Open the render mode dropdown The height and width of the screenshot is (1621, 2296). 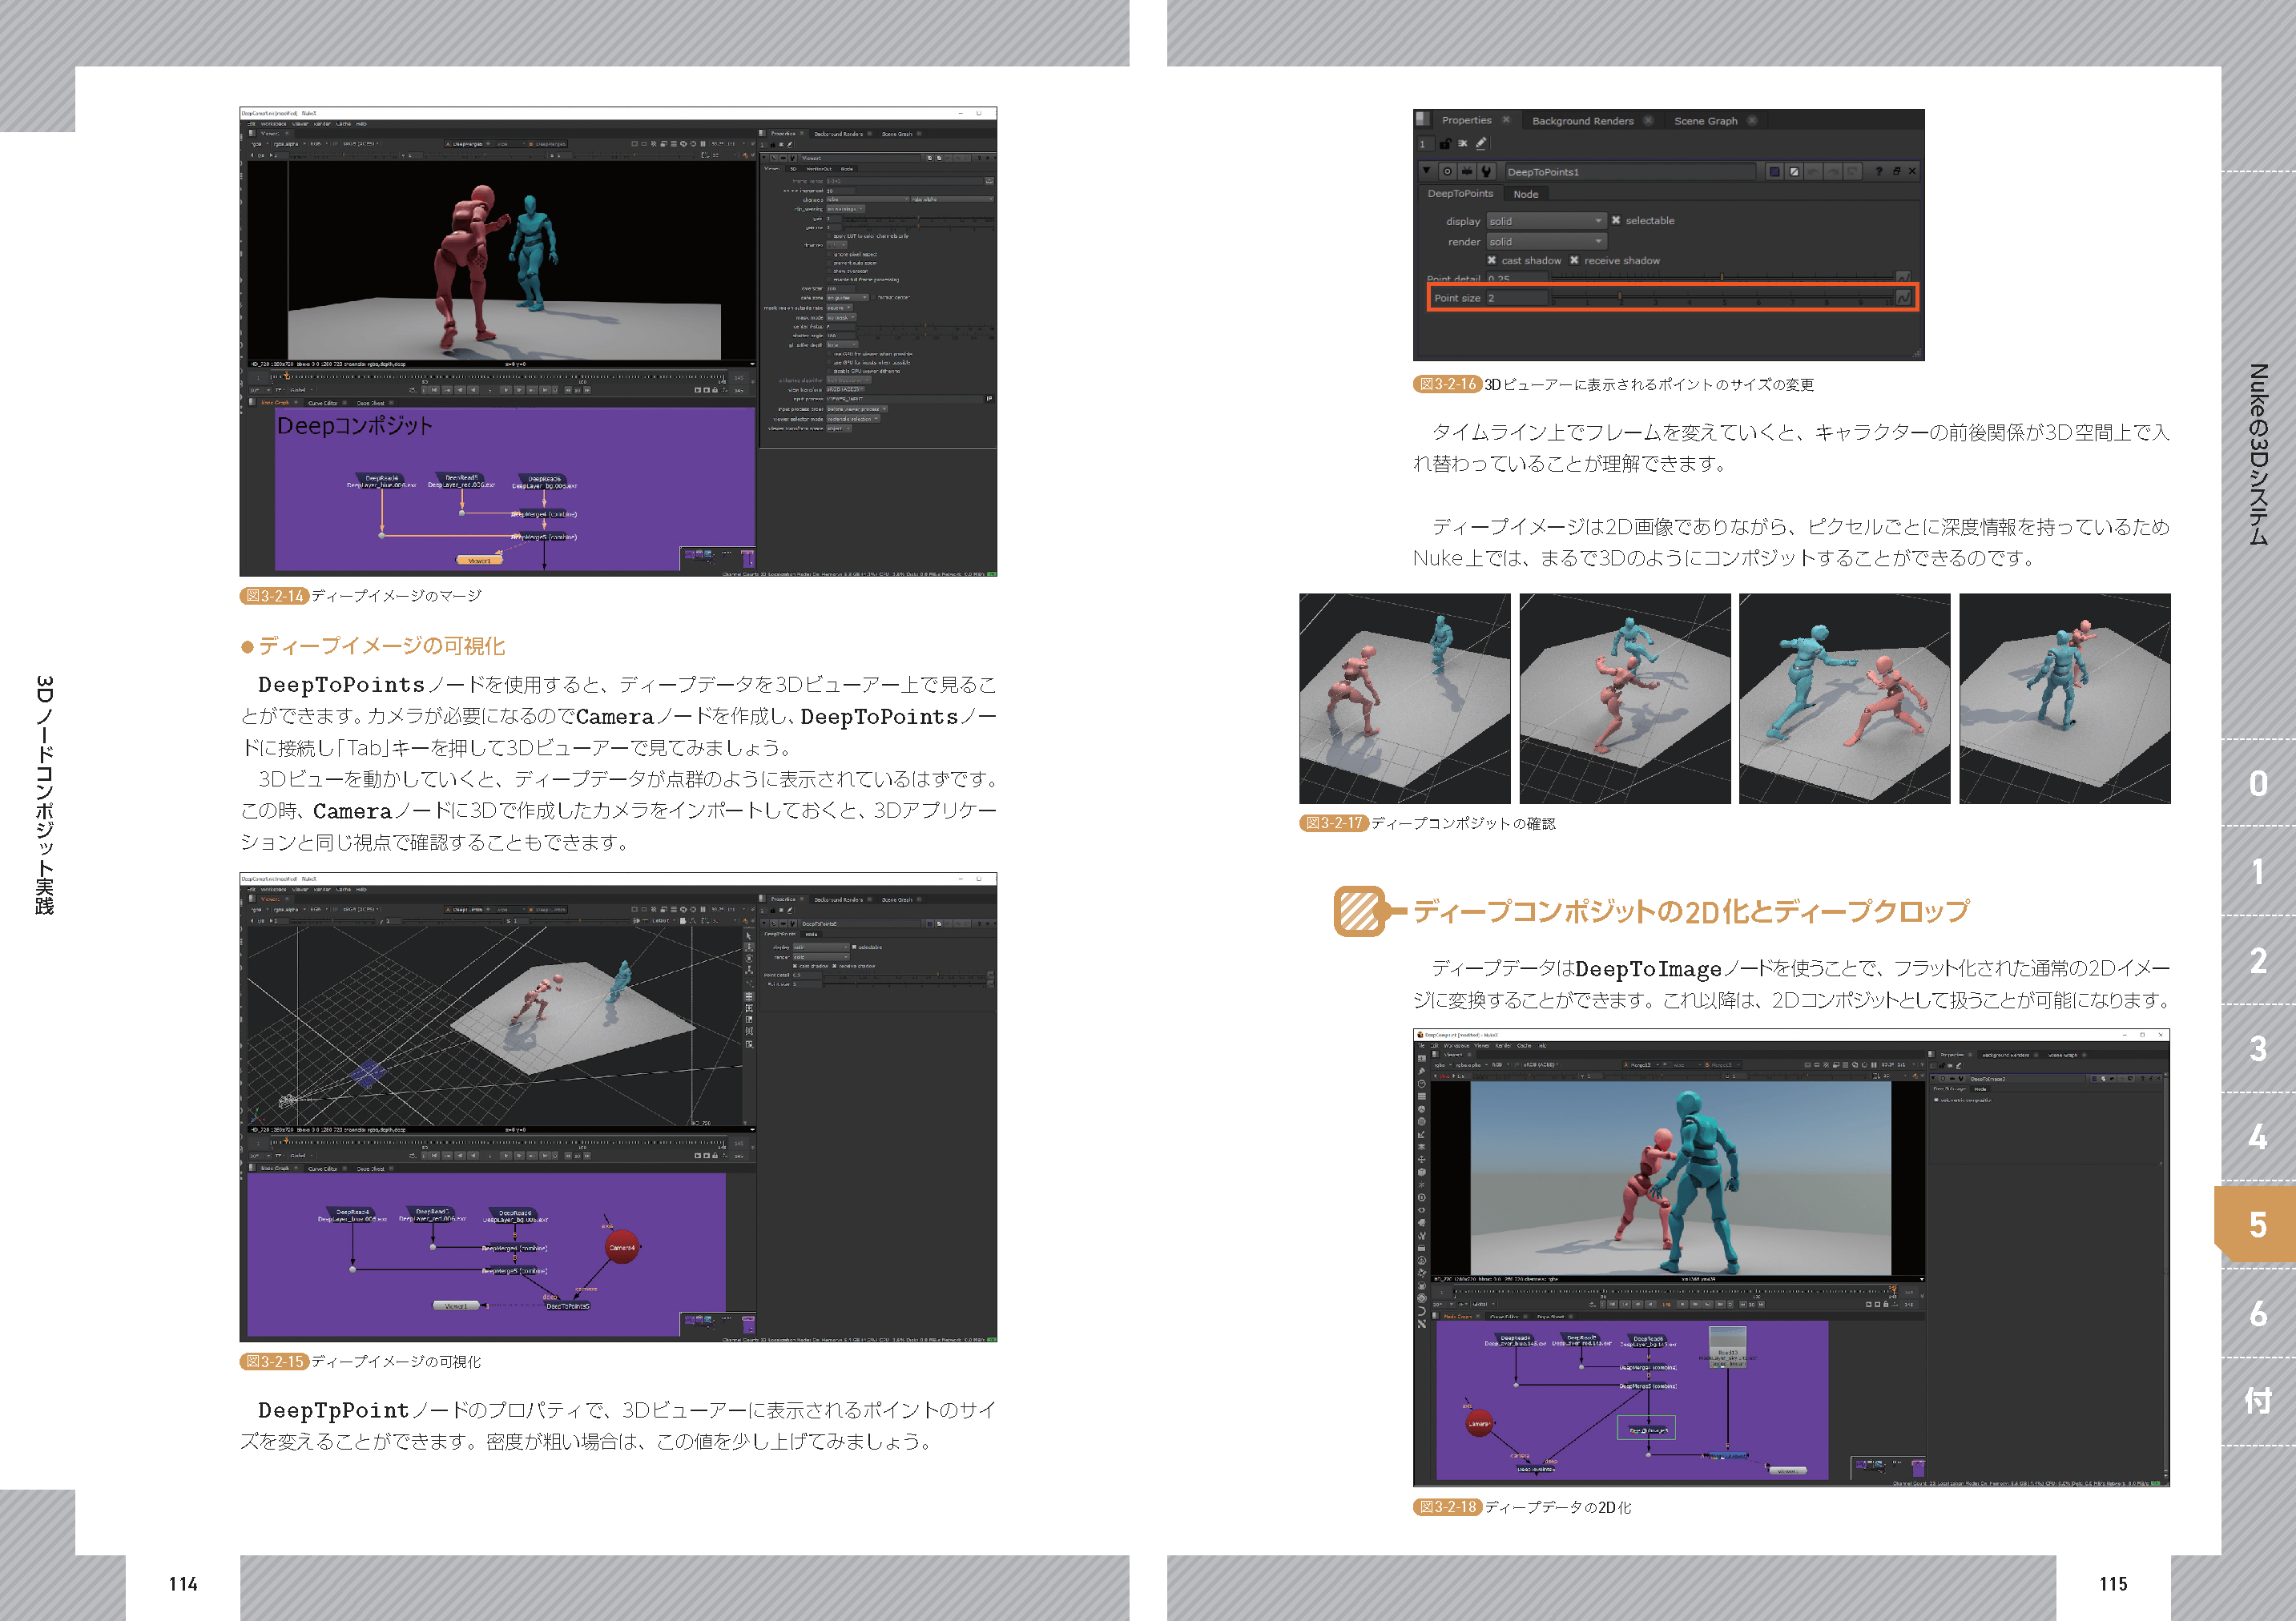(x=1546, y=242)
